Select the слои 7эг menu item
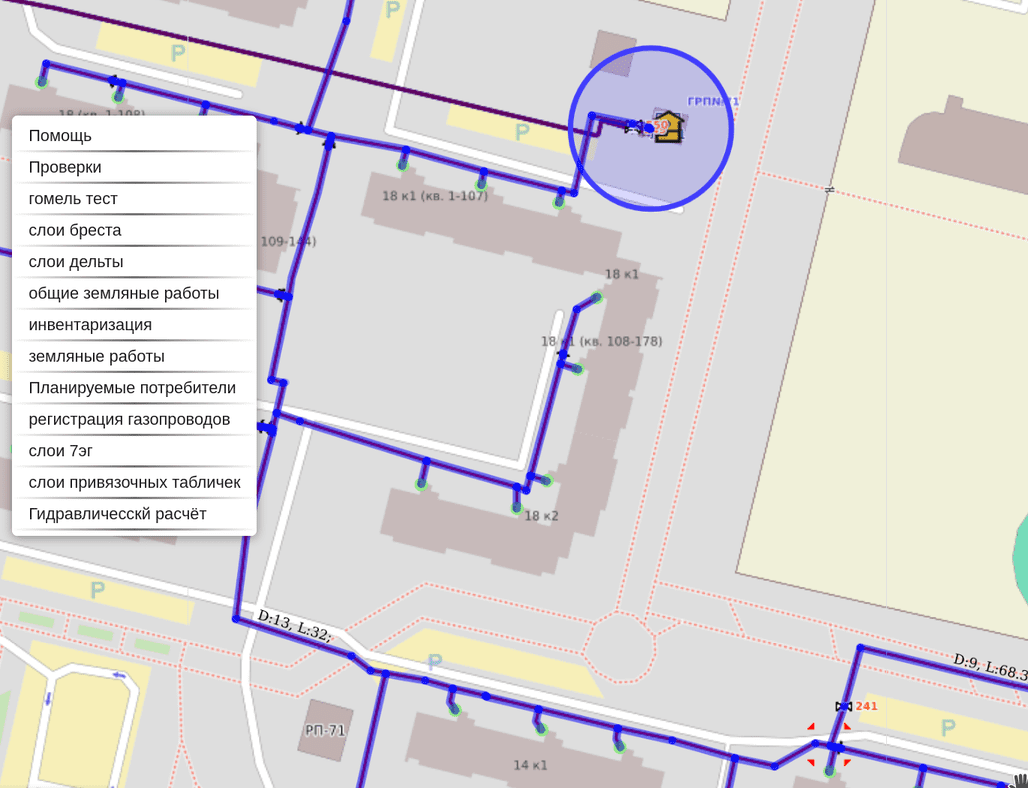The height and width of the screenshot is (788, 1028). [61, 451]
